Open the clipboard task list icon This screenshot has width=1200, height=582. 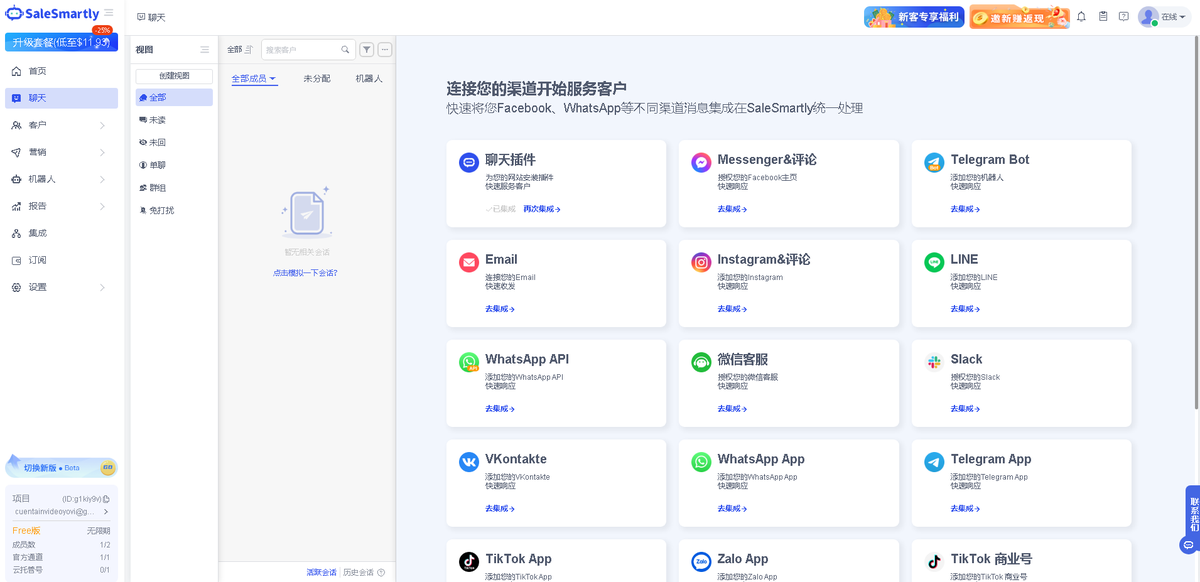coord(1103,17)
